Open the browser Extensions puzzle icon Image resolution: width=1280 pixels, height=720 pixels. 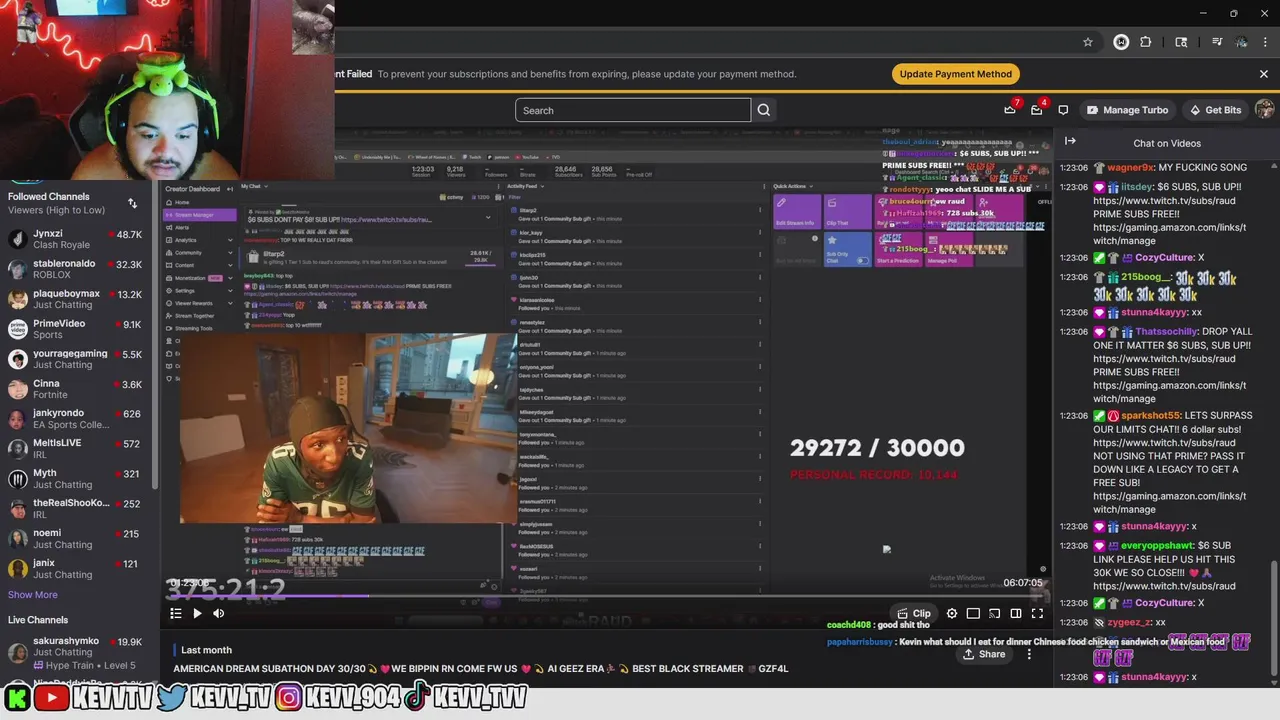click(x=1146, y=42)
